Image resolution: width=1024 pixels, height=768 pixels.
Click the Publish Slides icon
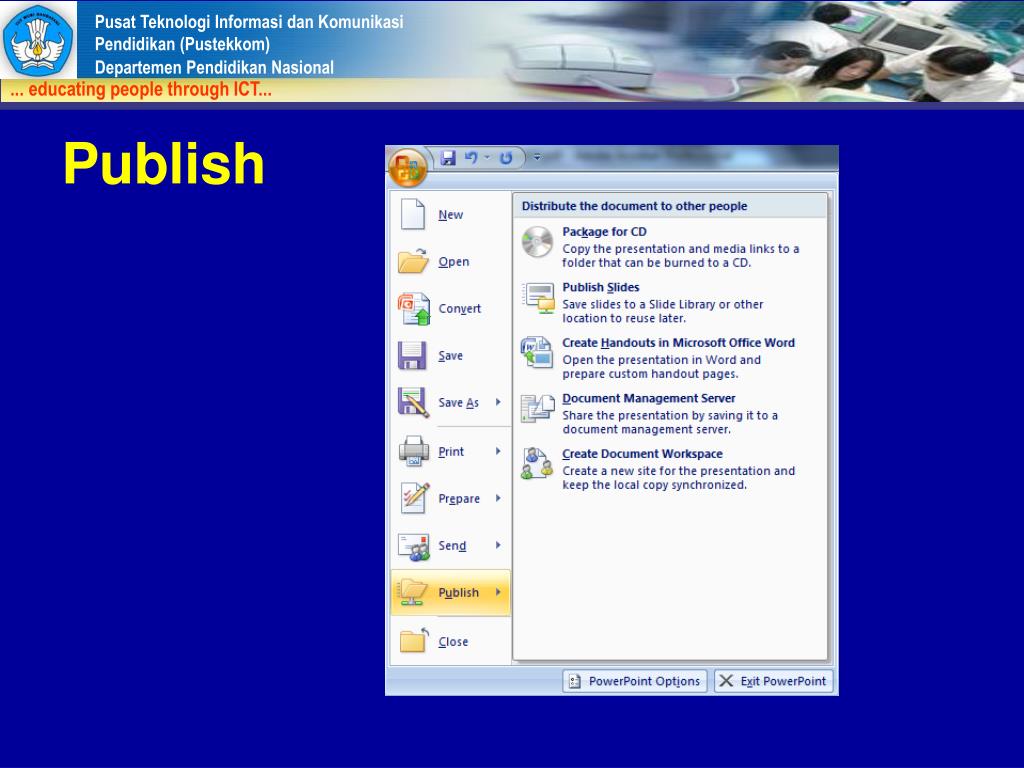[x=538, y=298]
